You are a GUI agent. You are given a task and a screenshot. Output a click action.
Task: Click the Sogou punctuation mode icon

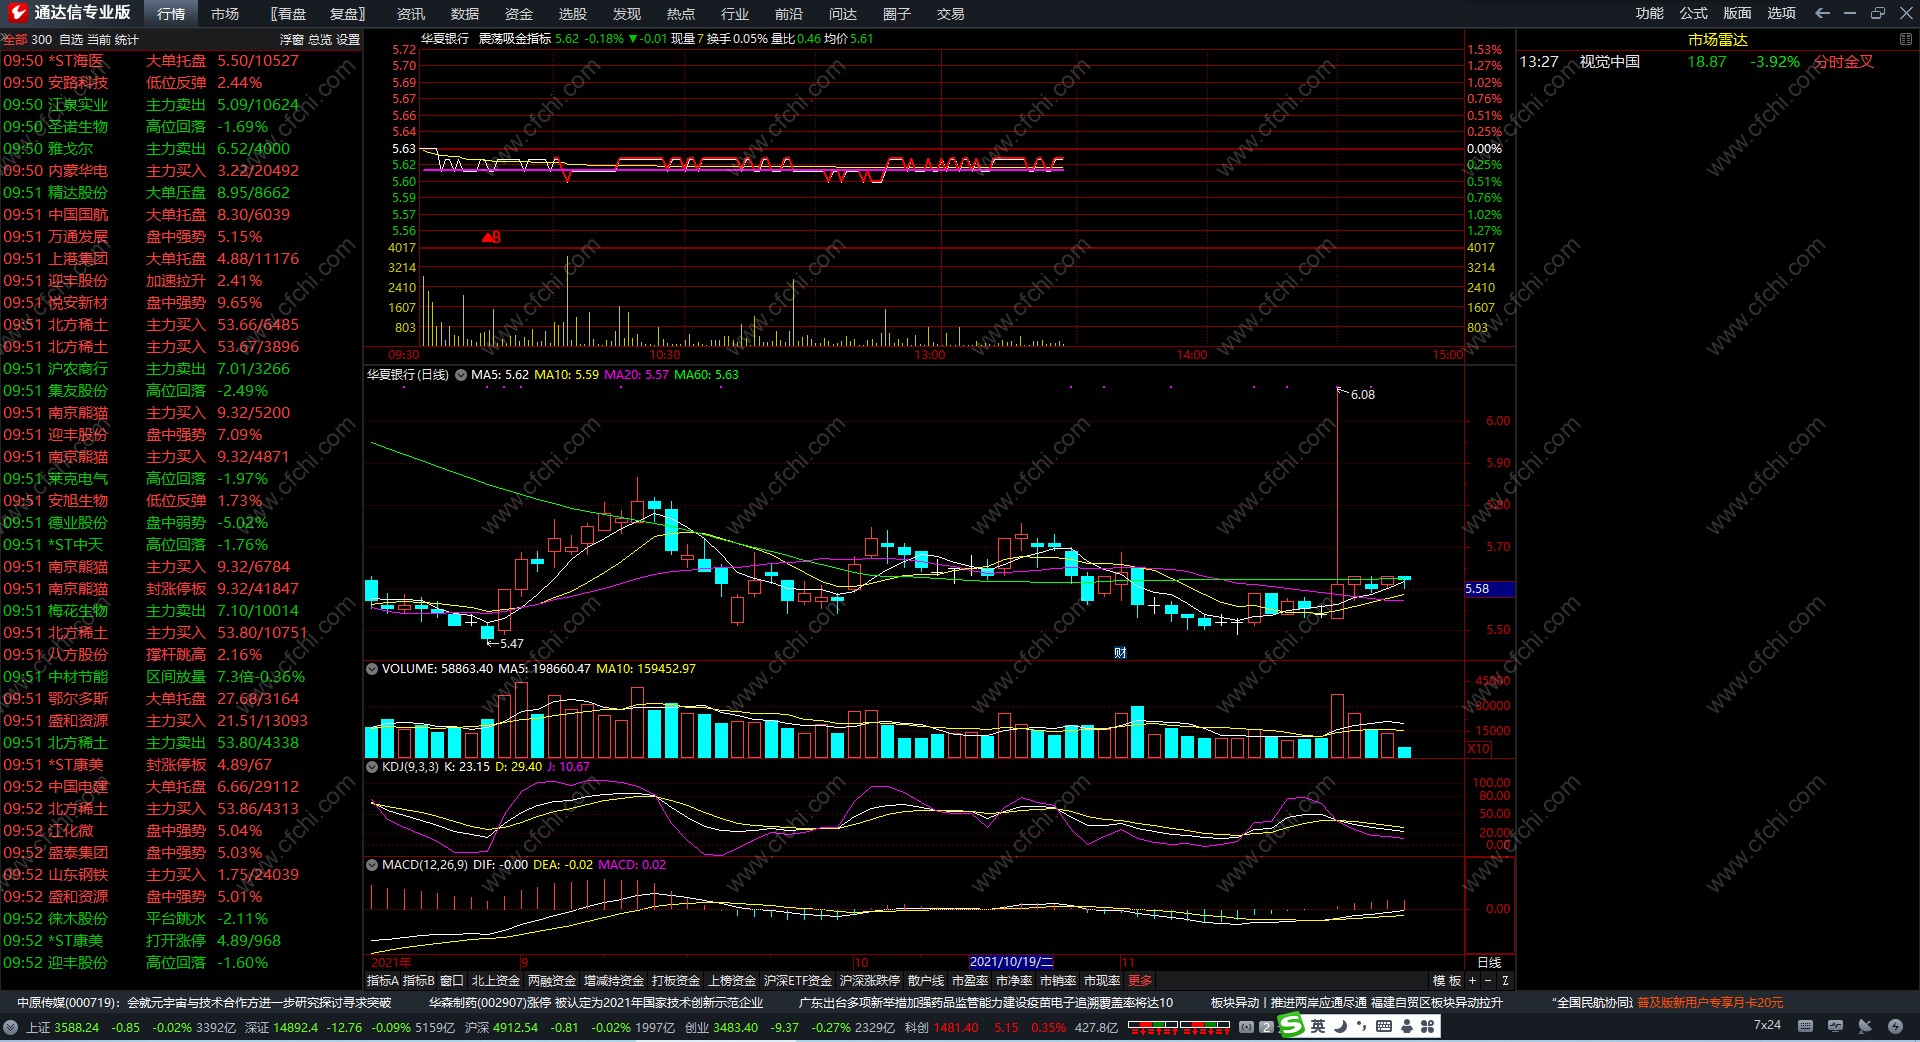click(1362, 1027)
